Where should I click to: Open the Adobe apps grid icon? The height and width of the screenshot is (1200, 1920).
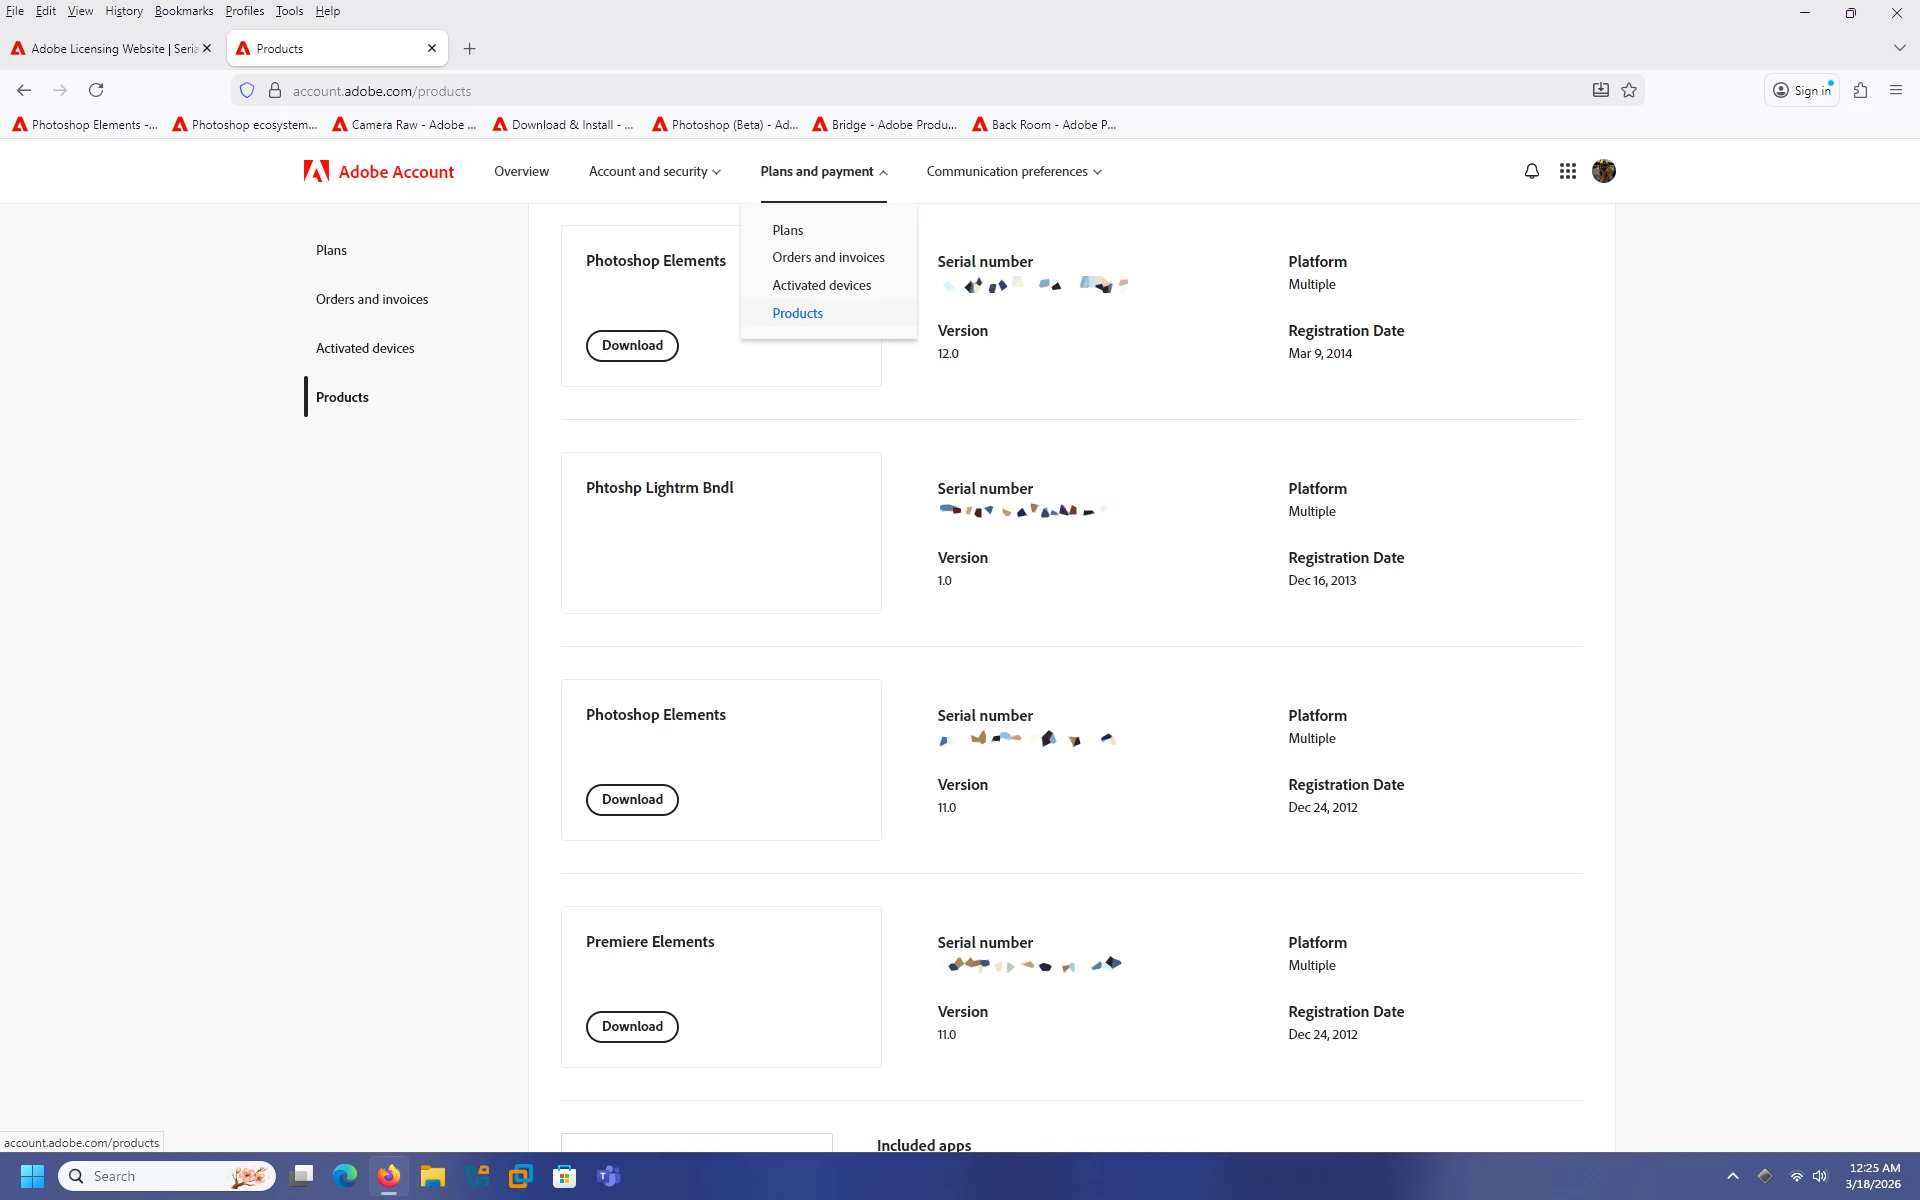pos(1567,171)
